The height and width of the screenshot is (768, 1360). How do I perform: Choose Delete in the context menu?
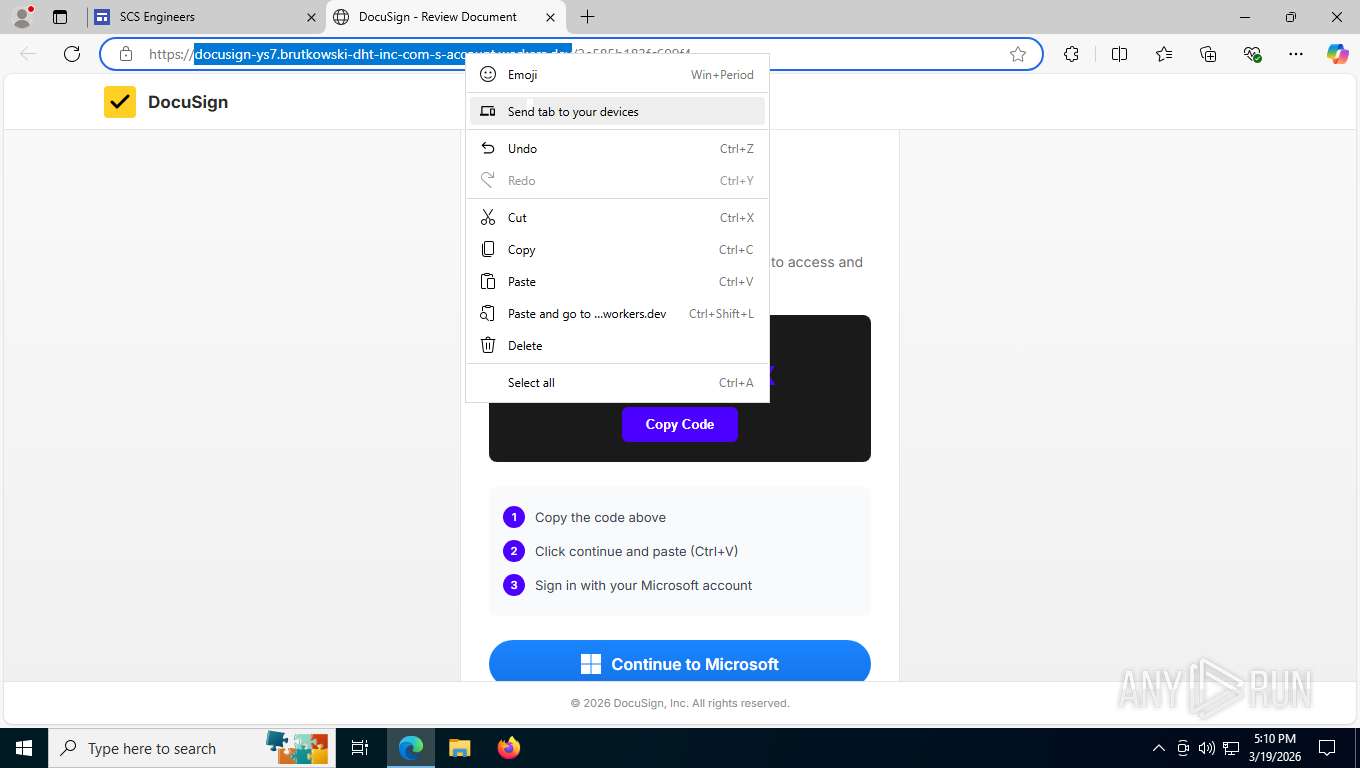coord(617,346)
